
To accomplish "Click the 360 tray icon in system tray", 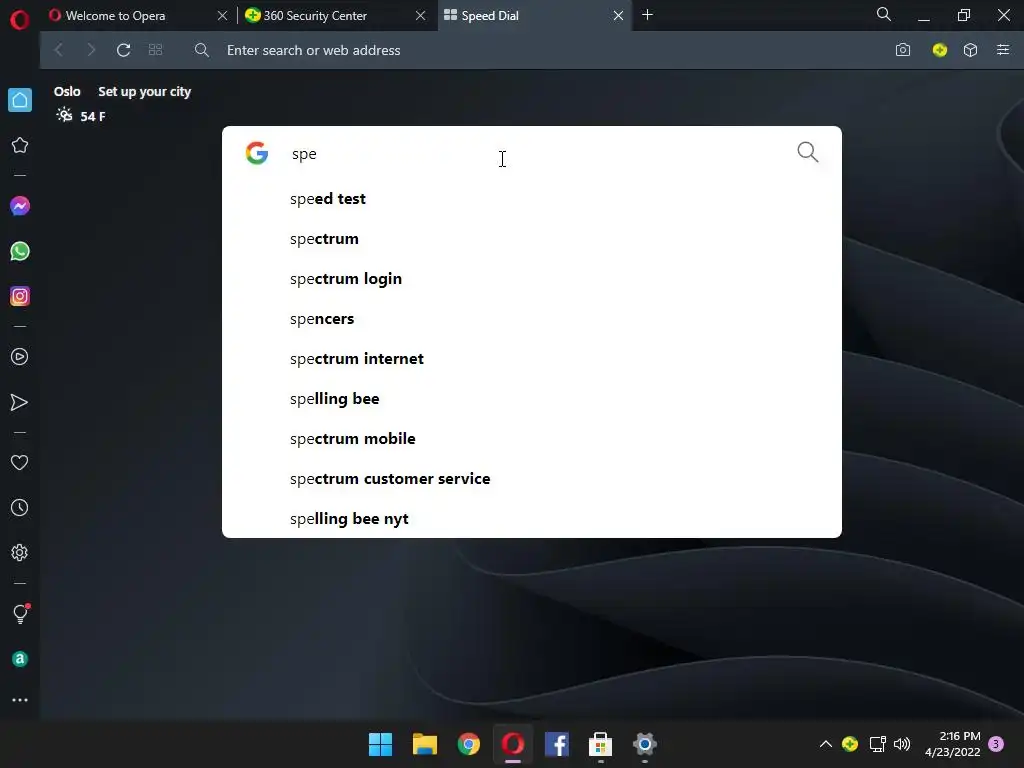I will pos(850,744).
